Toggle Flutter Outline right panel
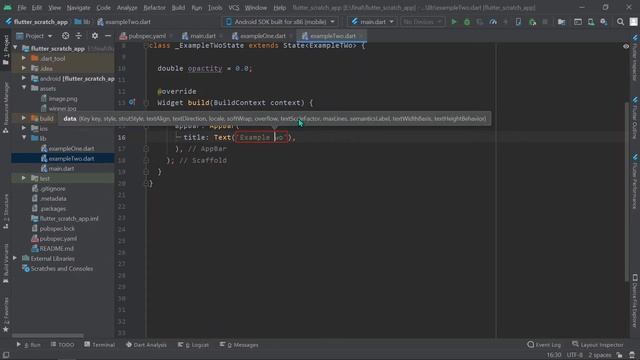 coord(635,118)
